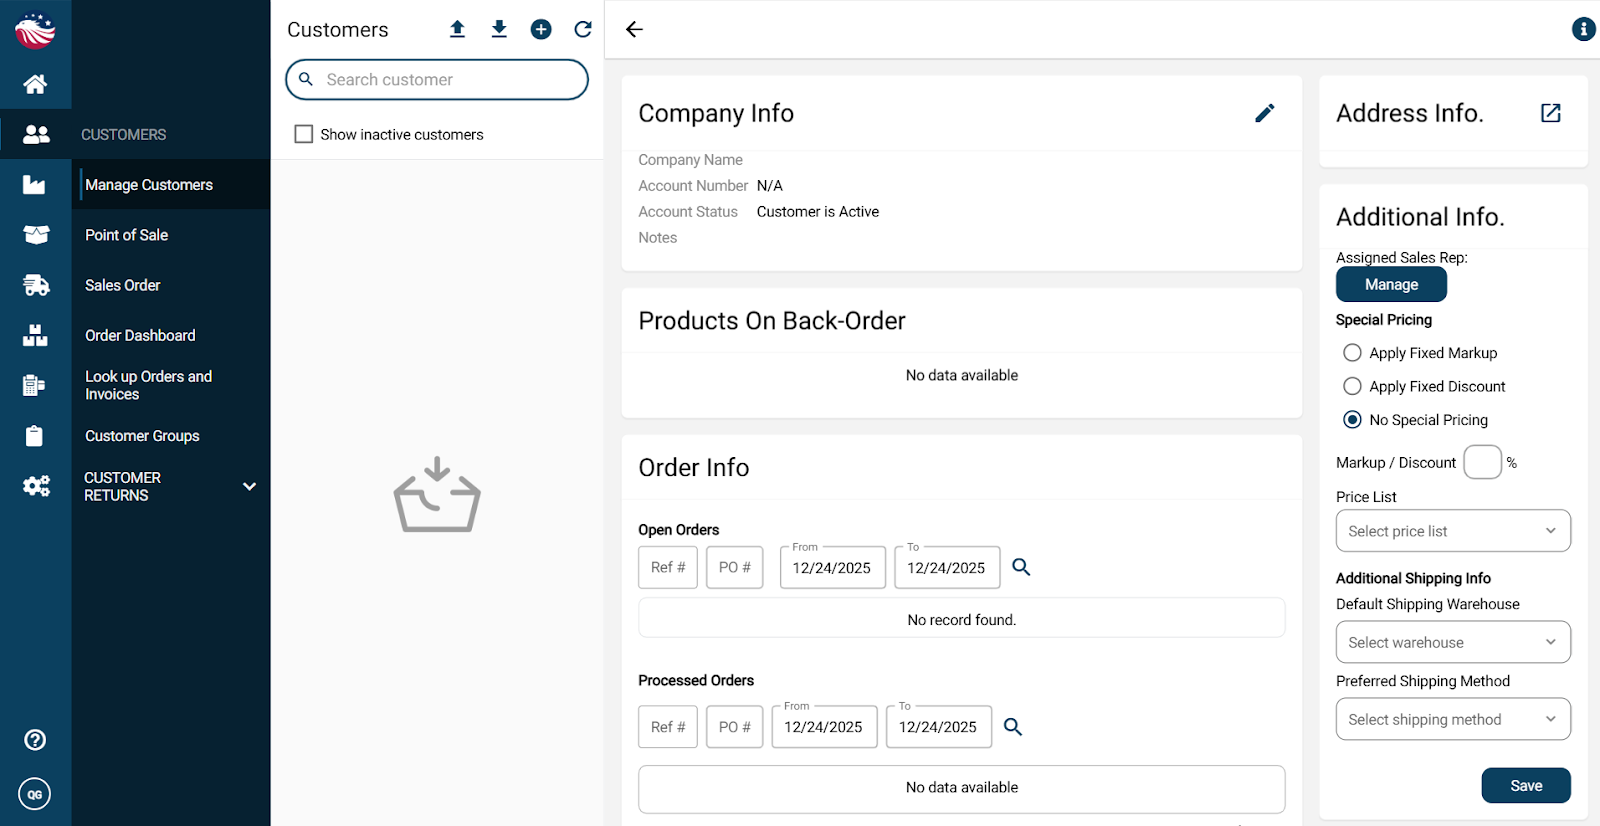The image size is (1600, 826).
Task: Open the help question mark icon
Action: [35, 740]
